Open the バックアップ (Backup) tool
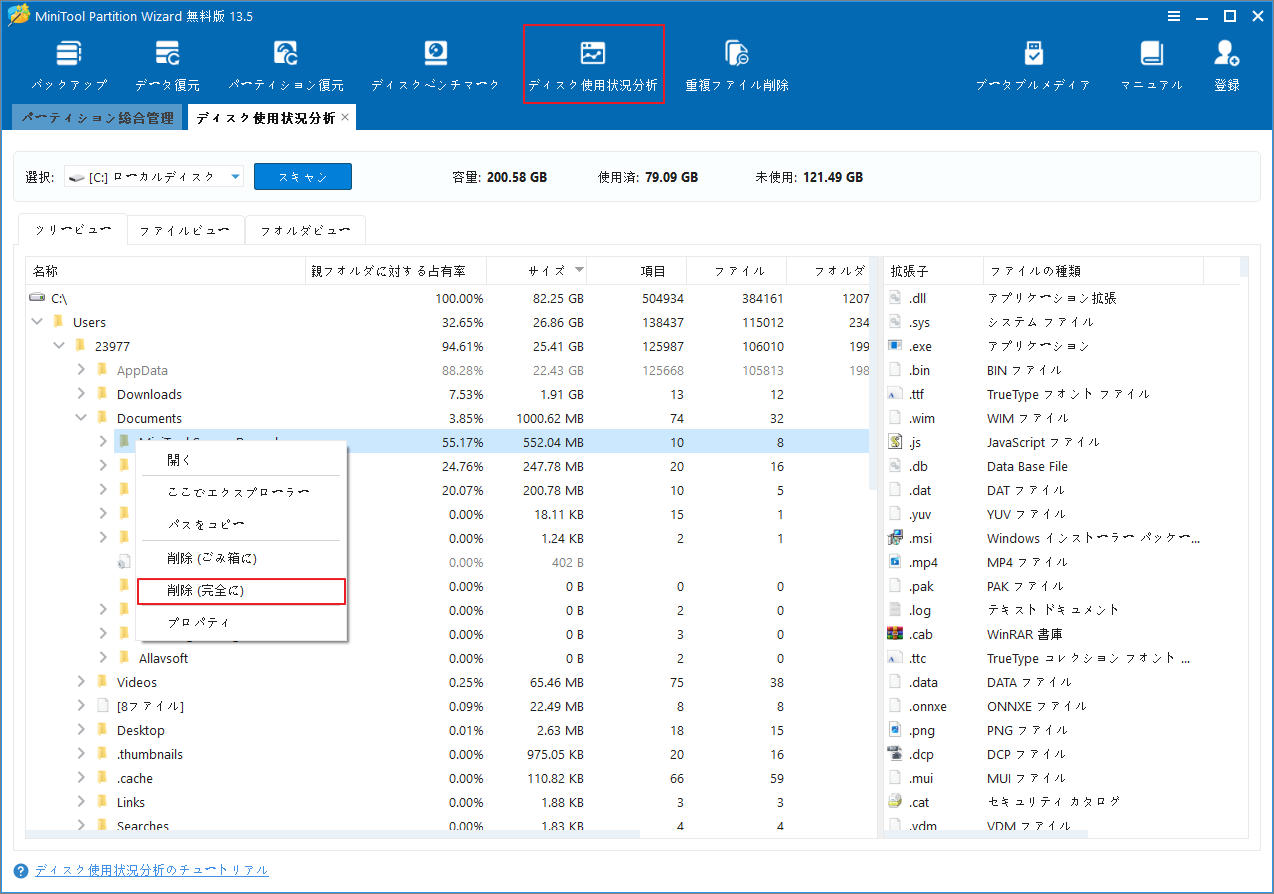This screenshot has height=894, width=1274. click(x=68, y=60)
